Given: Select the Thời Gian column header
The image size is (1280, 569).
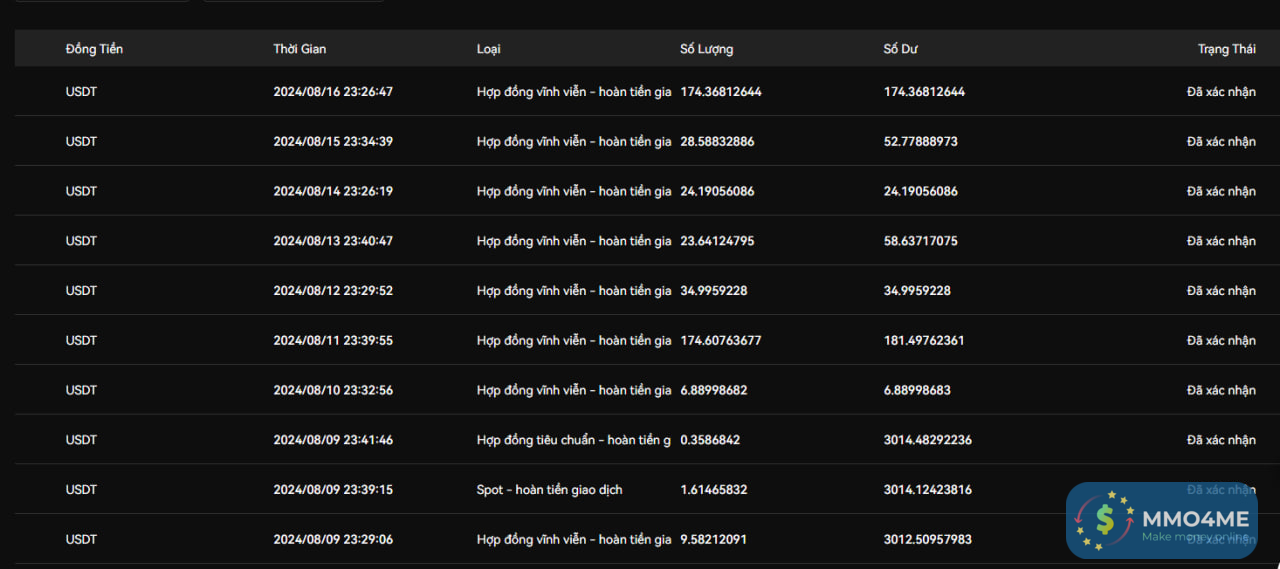Looking at the screenshot, I should tap(300, 49).
